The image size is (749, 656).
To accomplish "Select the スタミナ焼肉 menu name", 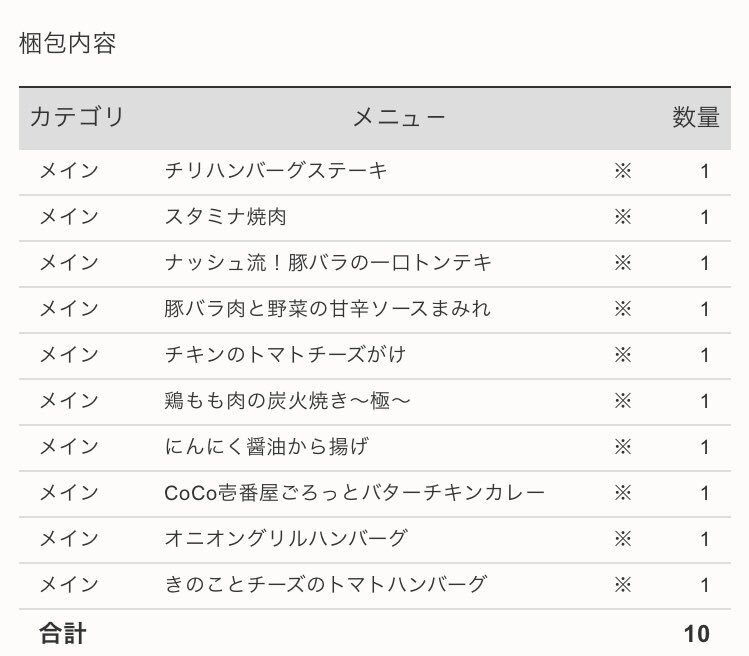I will (x=226, y=217).
